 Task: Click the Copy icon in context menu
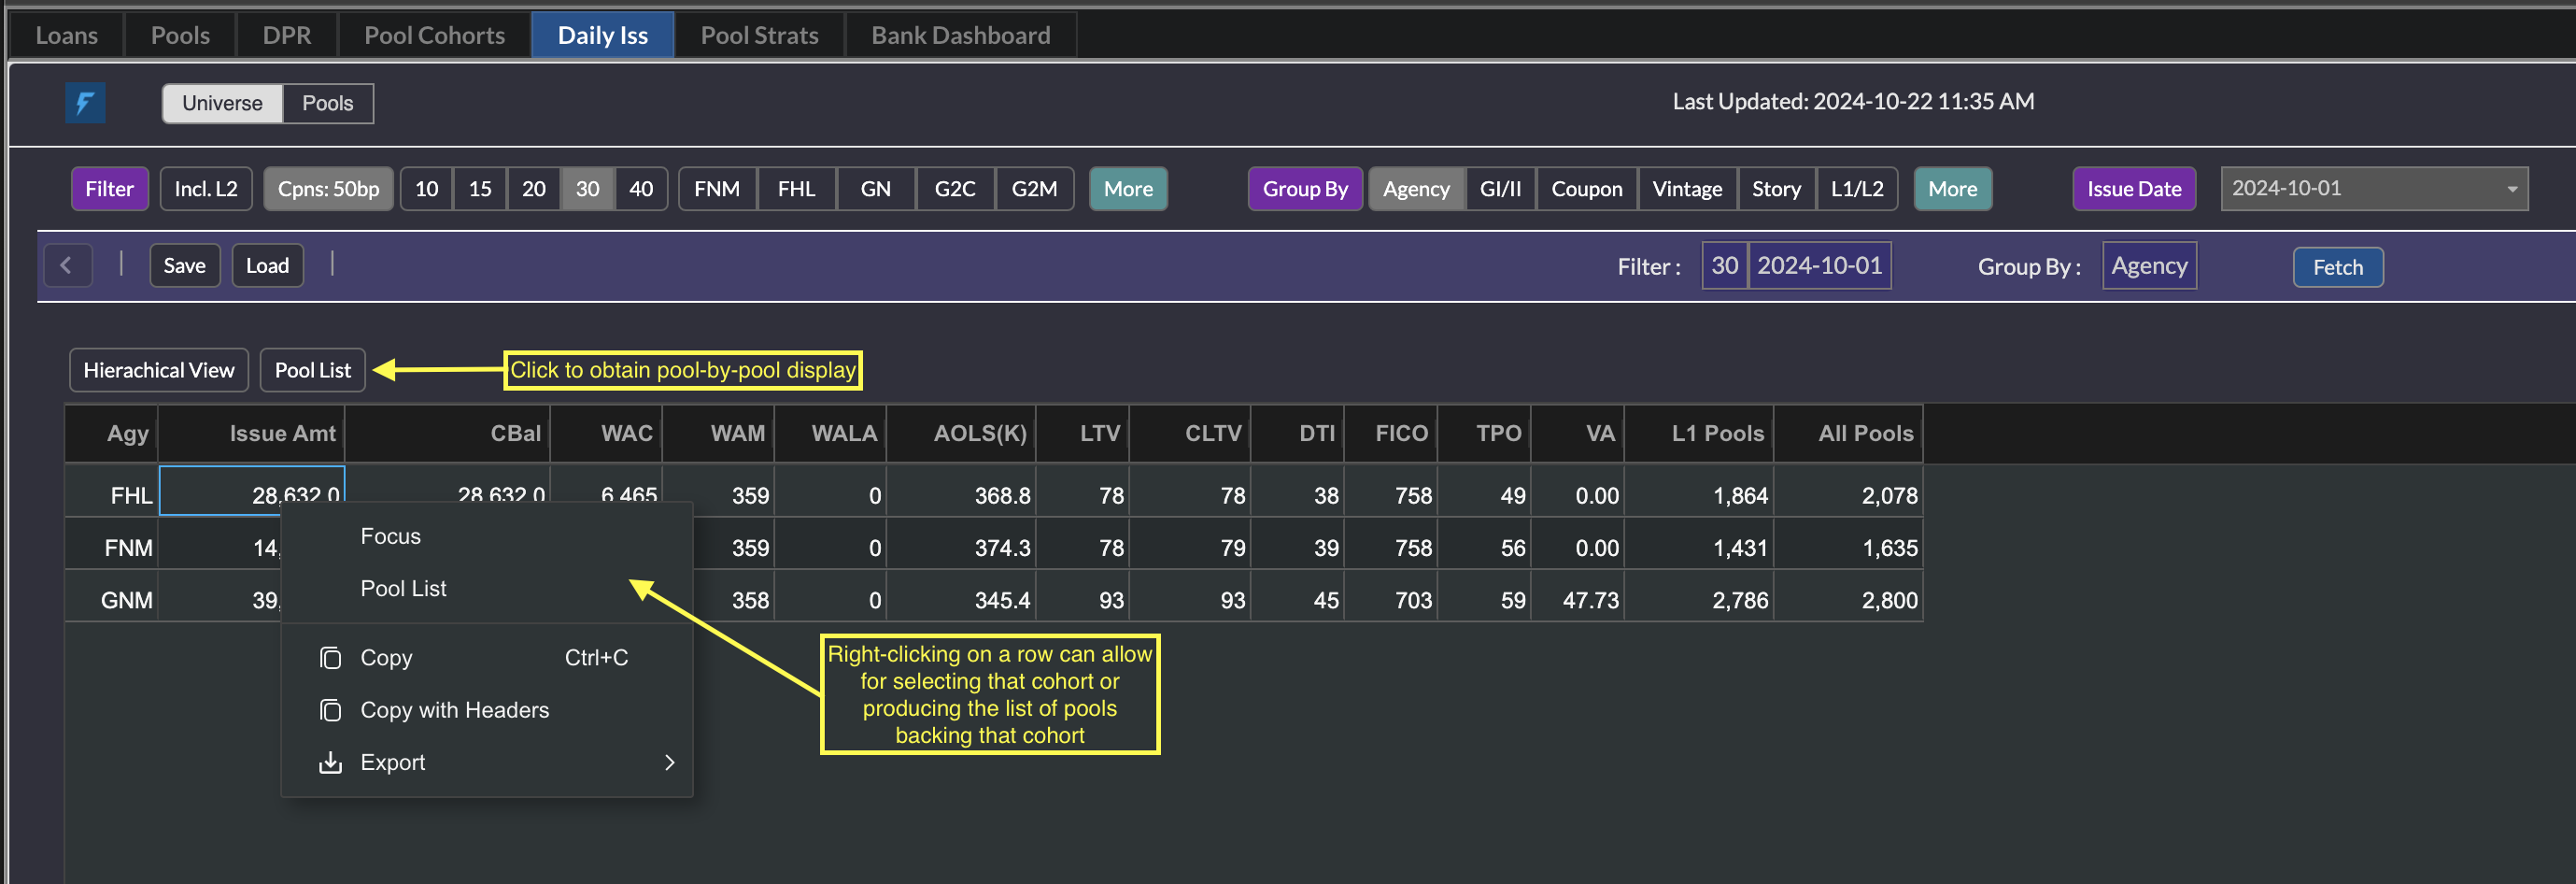(x=330, y=658)
